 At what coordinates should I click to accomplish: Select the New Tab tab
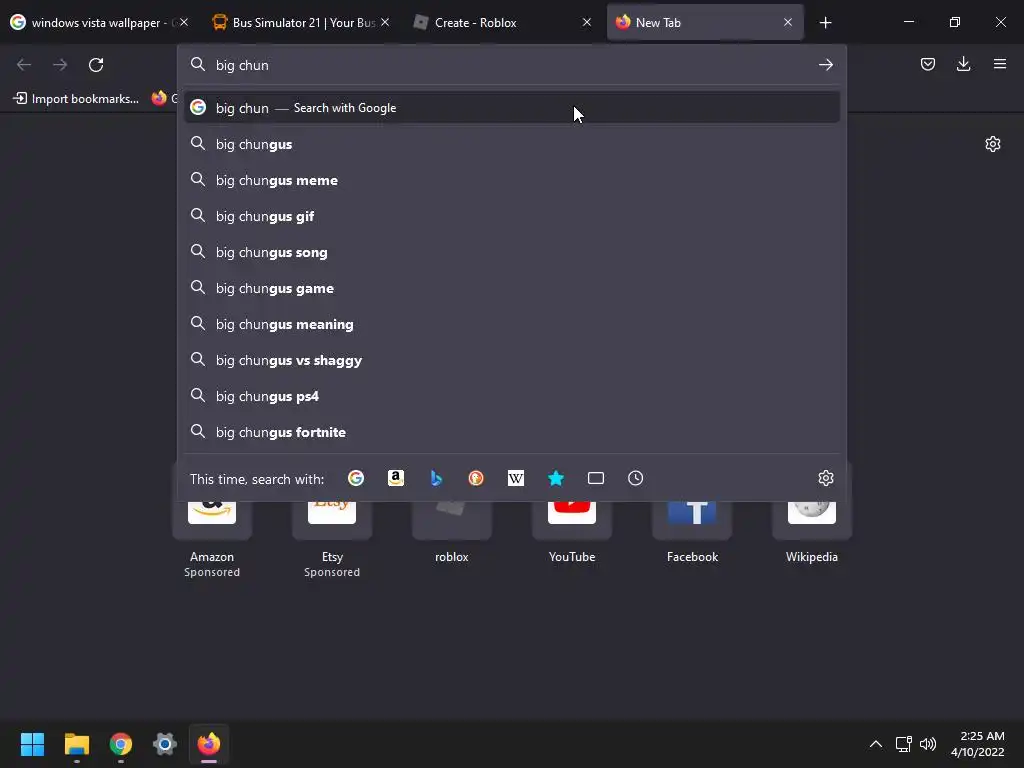pos(705,23)
